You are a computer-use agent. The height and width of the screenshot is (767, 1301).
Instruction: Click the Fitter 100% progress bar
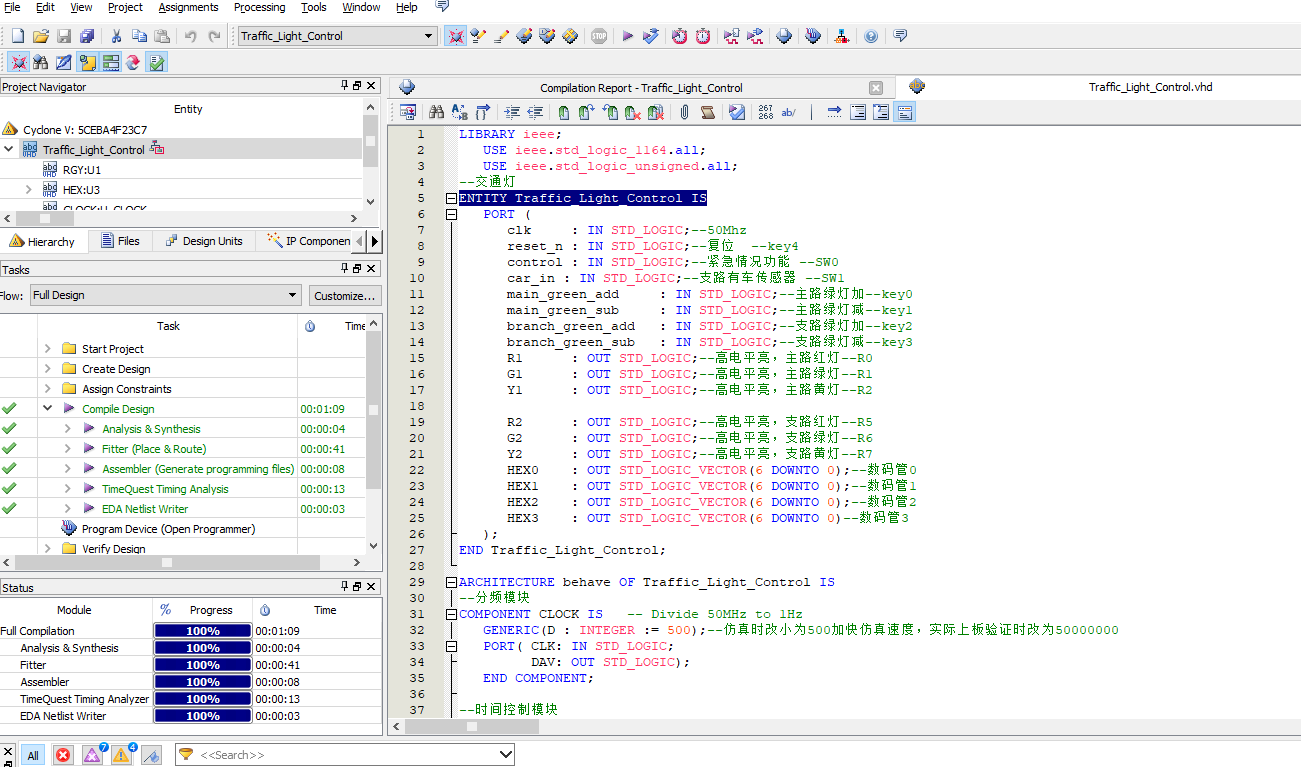202,665
